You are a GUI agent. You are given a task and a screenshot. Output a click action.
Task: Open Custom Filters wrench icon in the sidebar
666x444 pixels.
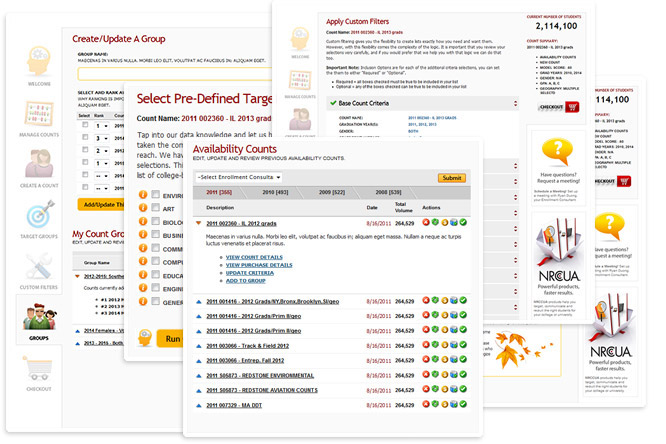pos(39,266)
